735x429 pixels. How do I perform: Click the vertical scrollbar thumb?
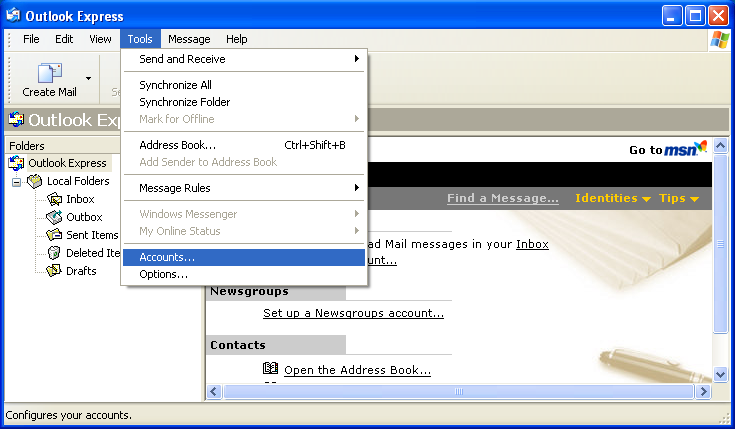(720, 244)
